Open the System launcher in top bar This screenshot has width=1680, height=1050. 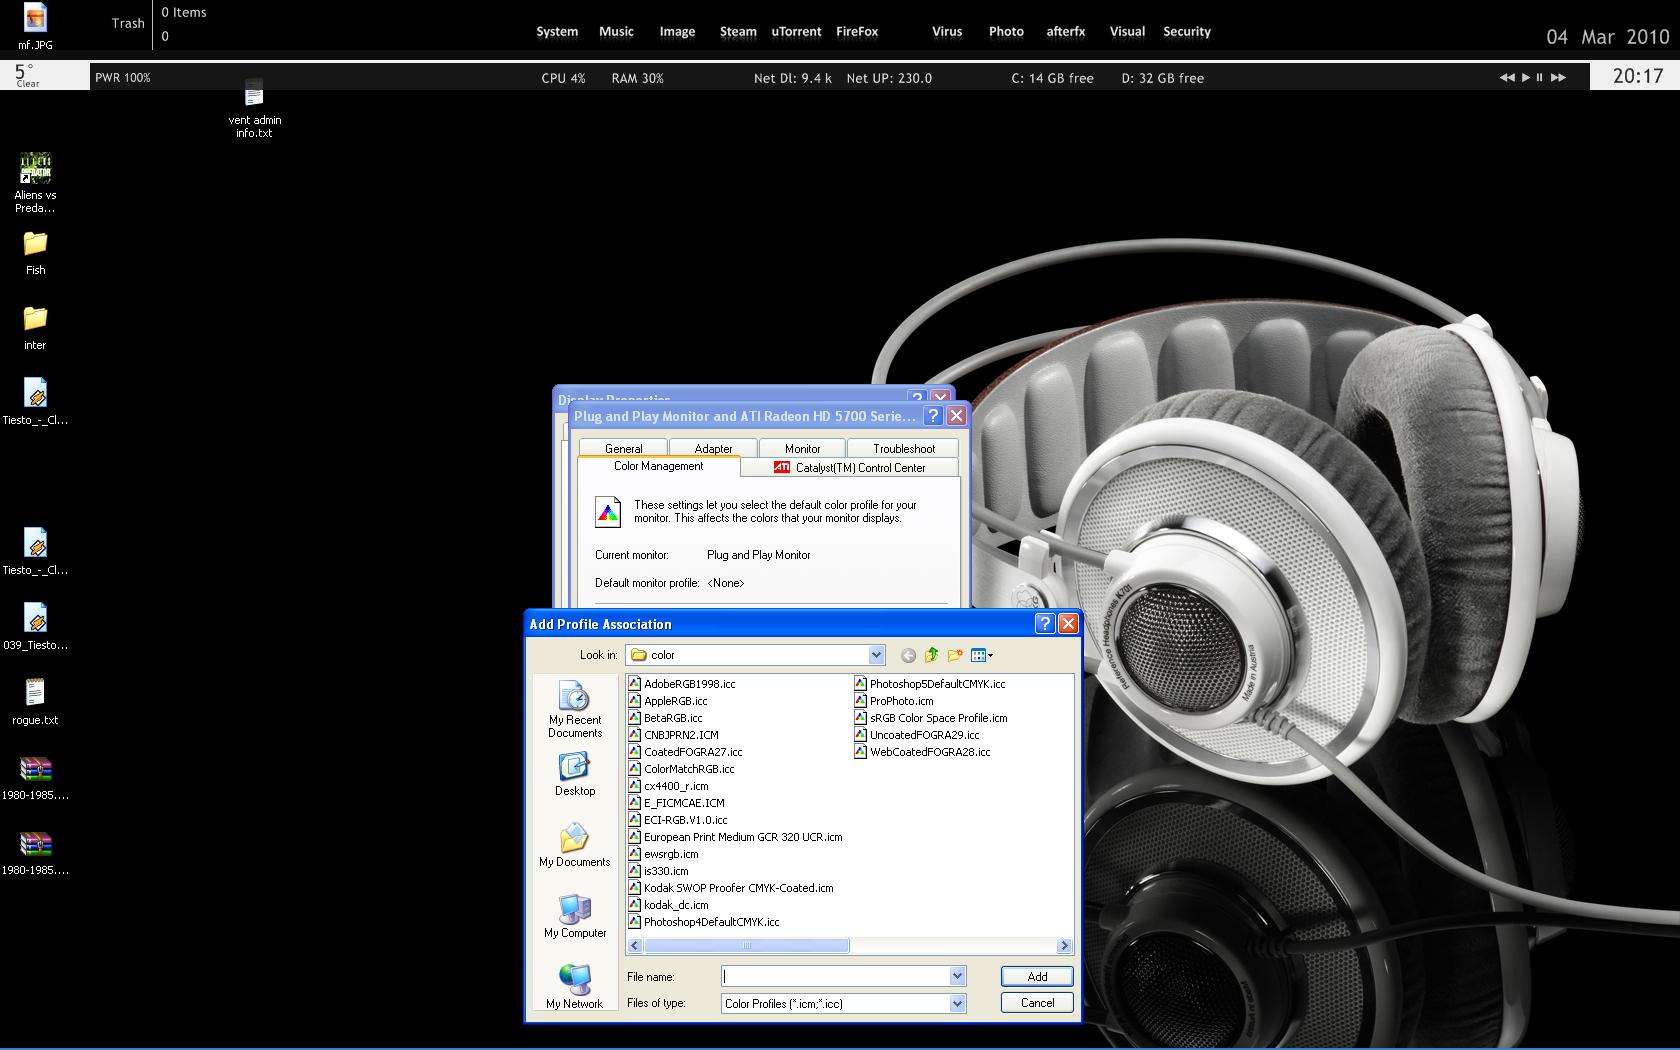pos(557,31)
